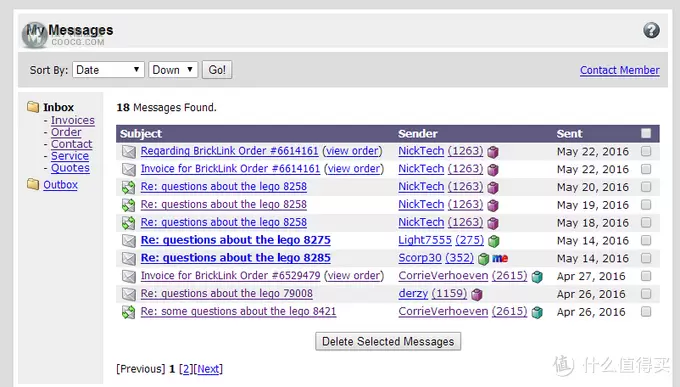
Task: Click teal brick icon on Apr 27 CorrieVerhoeven row
Action: click(537, 277)
